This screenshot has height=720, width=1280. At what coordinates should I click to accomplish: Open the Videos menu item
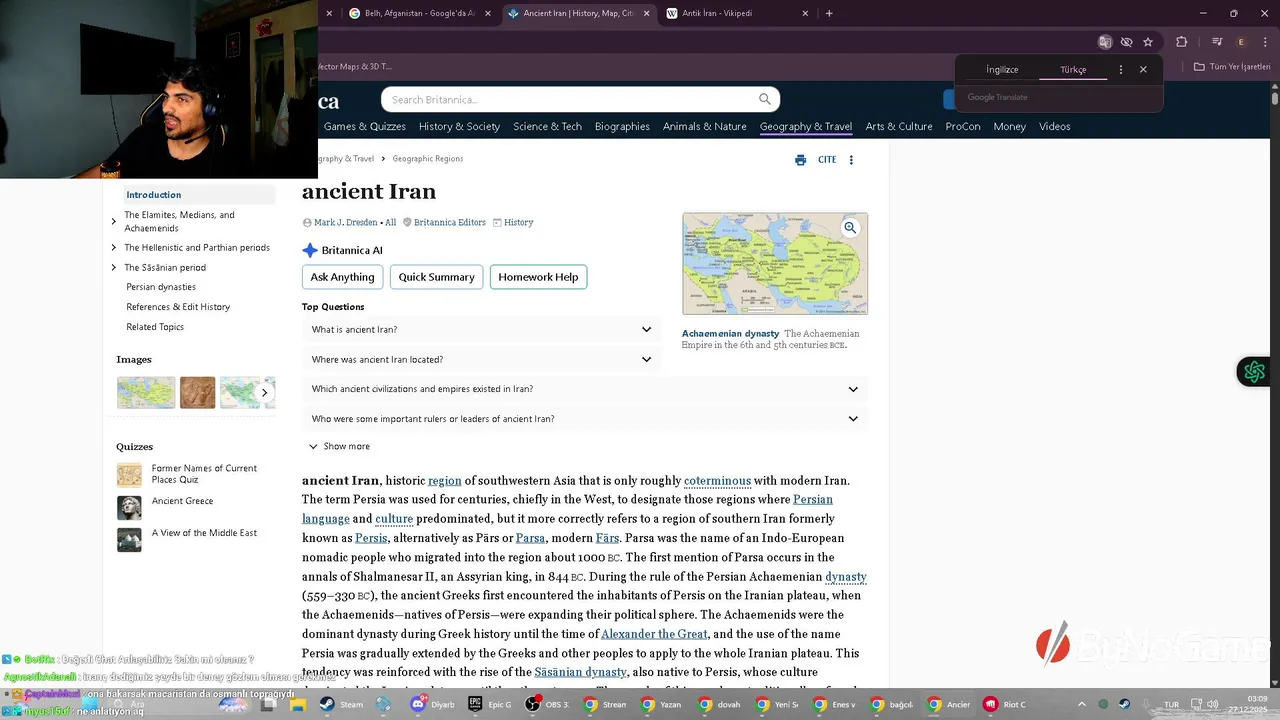click(1055, 126)
